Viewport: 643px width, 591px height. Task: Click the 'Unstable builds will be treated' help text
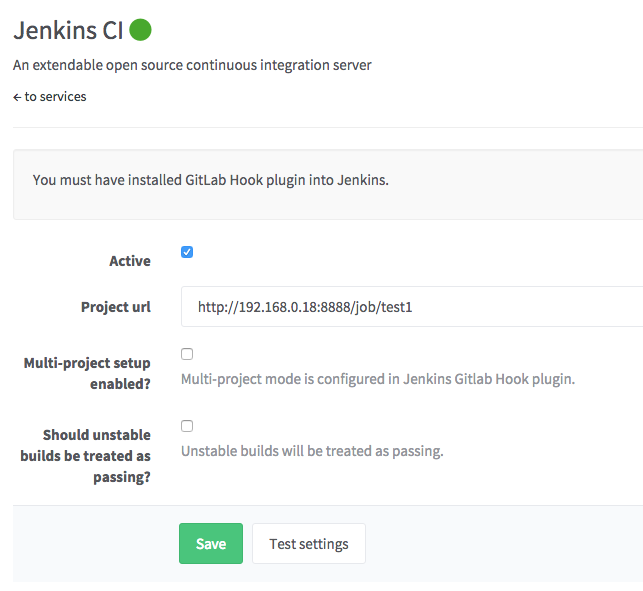pos(311,451)
